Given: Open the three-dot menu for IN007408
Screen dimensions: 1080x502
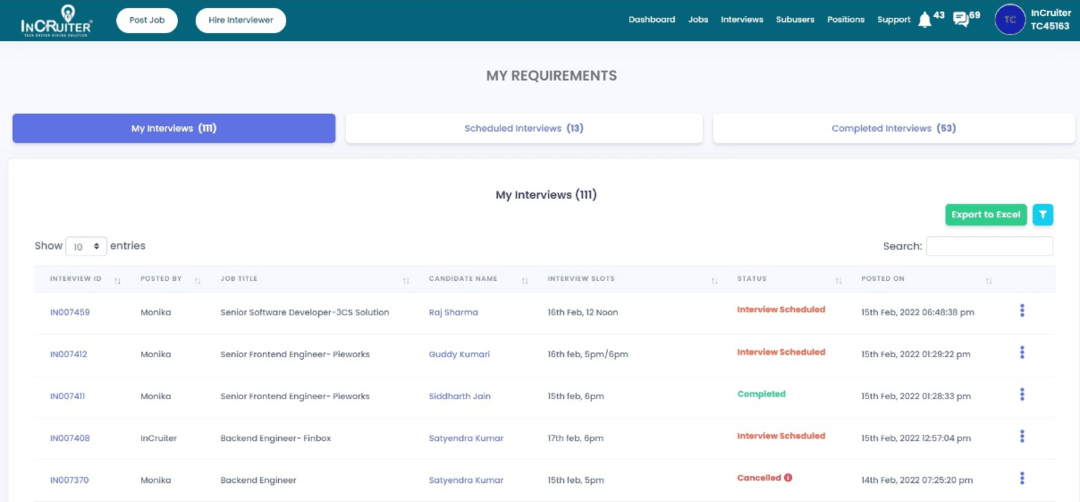Looking at the screenshot, I should click(x=1021, y=437).
